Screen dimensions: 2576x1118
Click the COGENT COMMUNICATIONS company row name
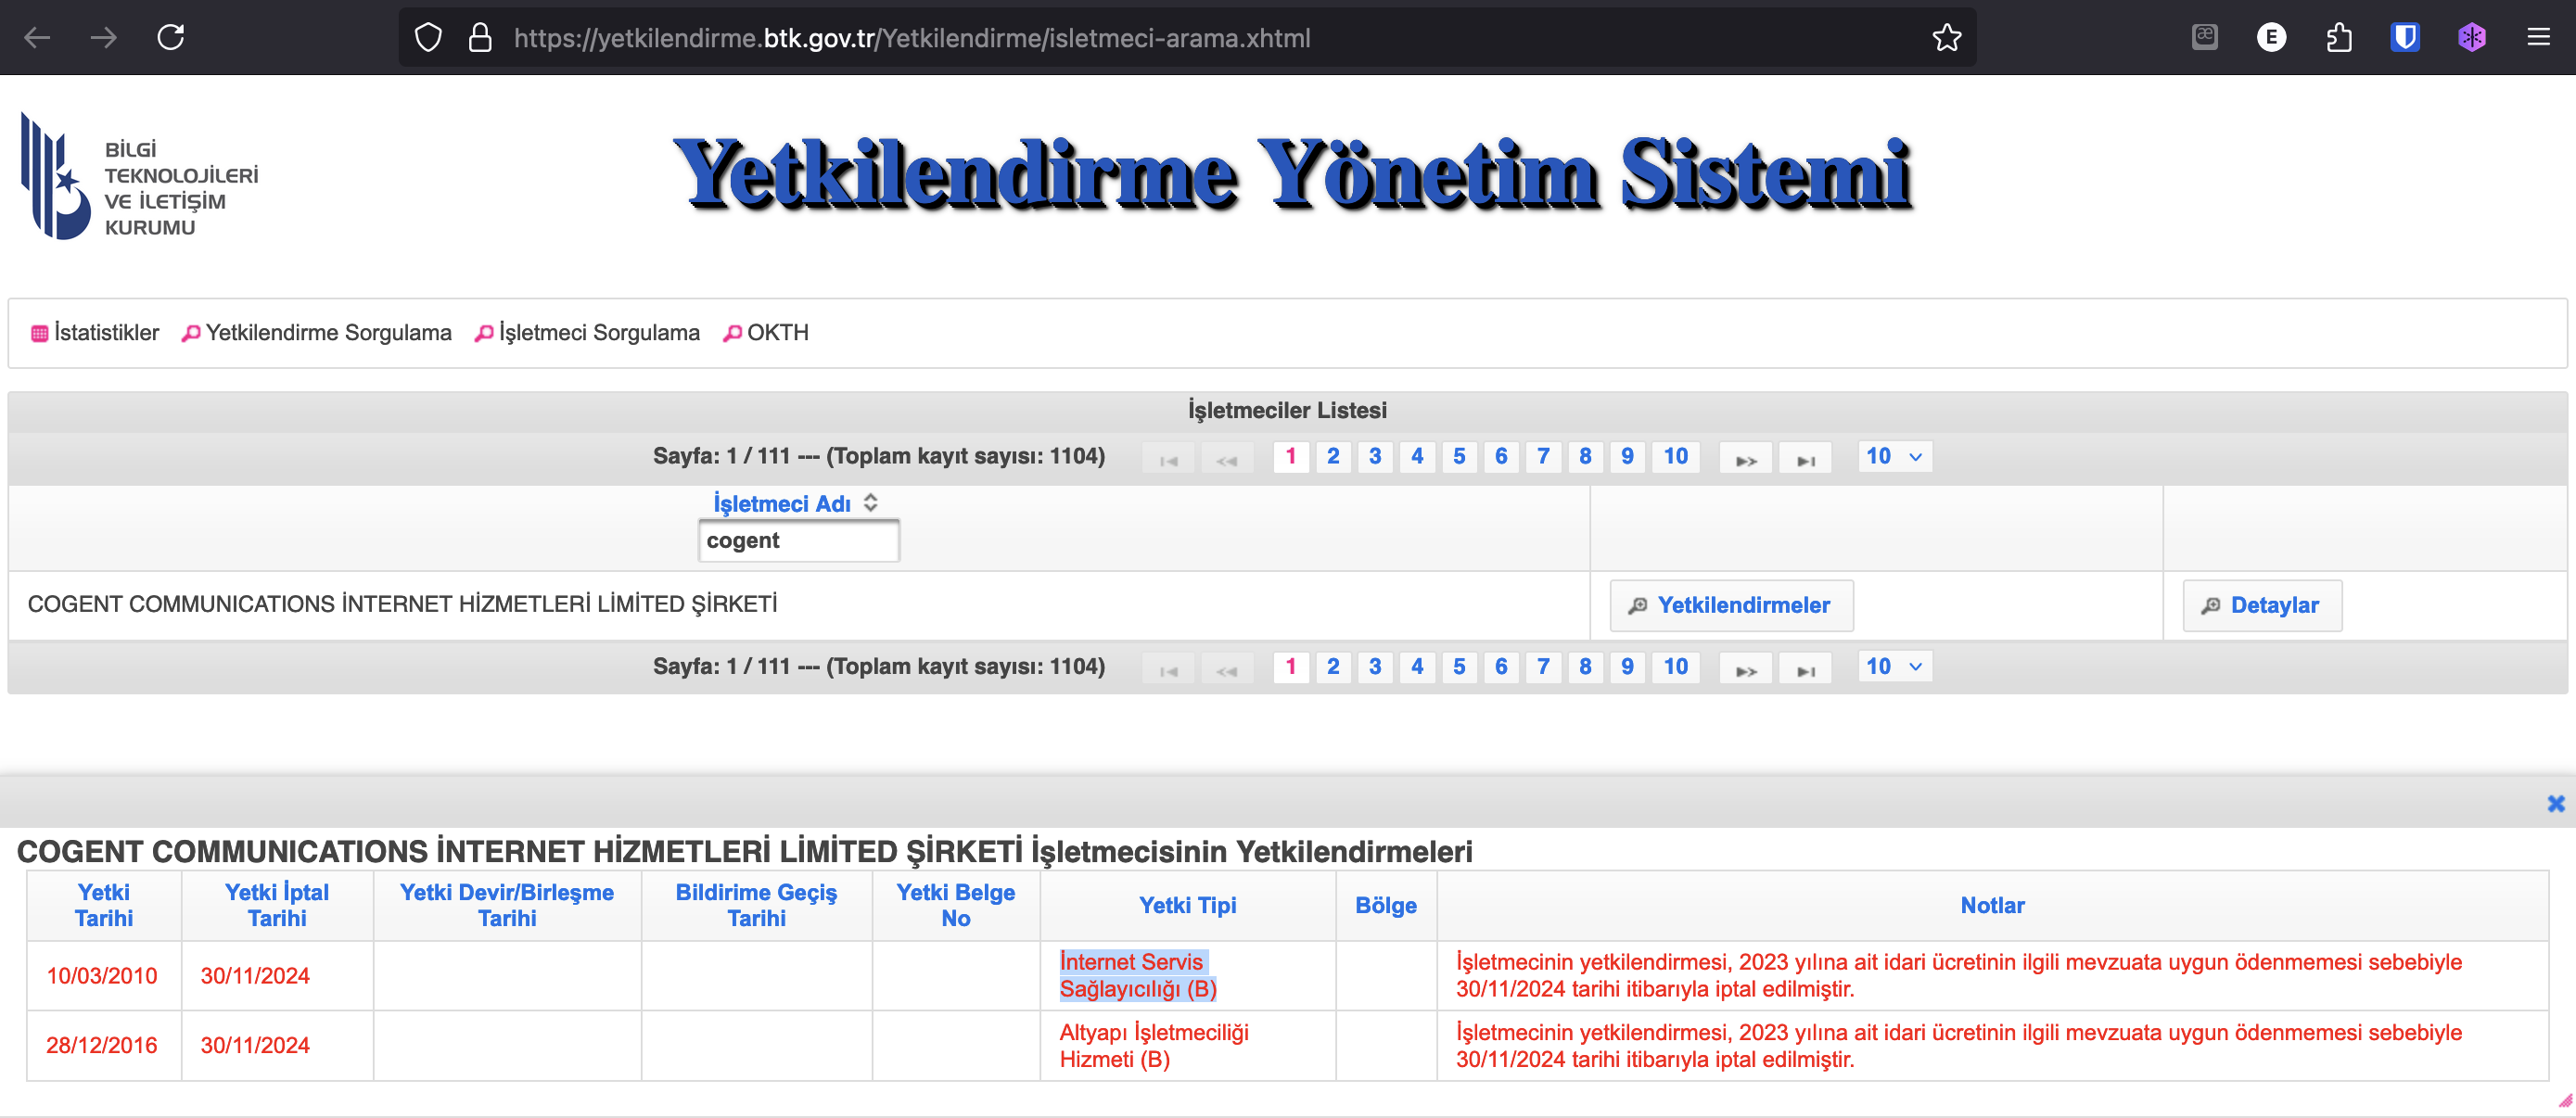[x=402, y=604]
